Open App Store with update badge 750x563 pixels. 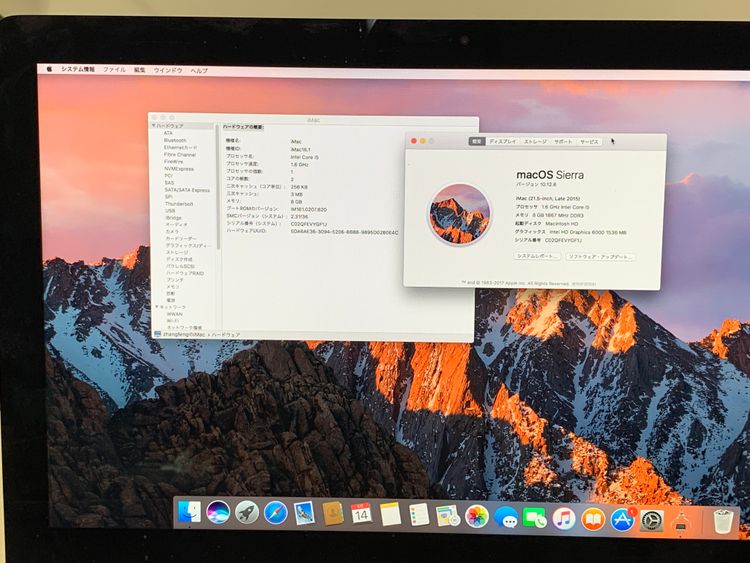(622, 520)
